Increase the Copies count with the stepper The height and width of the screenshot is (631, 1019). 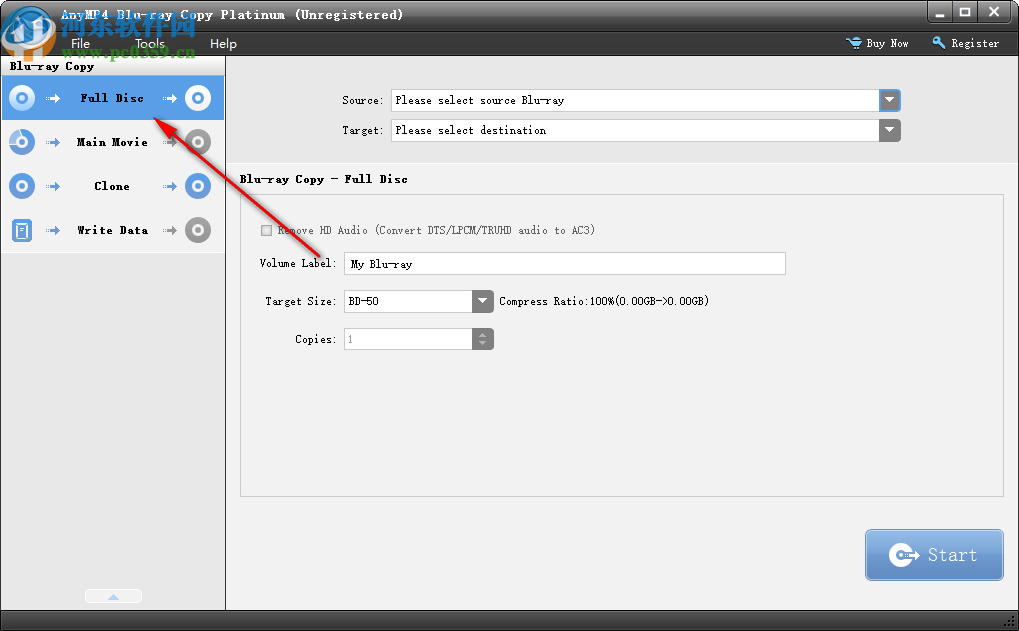point(483,334)
